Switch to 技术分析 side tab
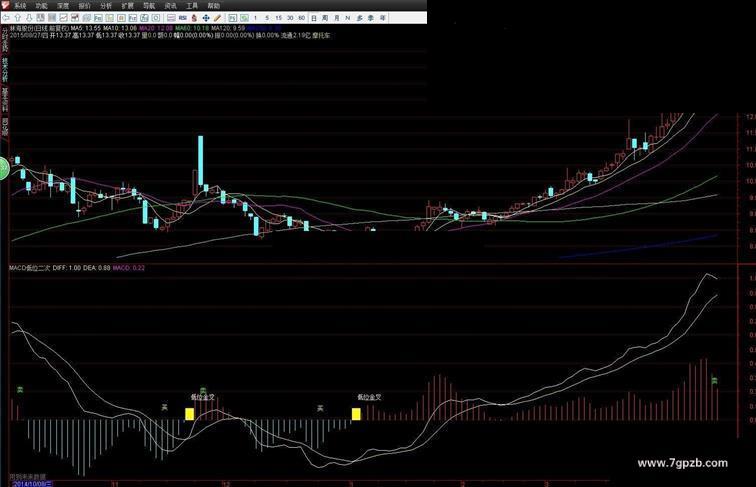Viewport: 756px width, 487px height. 5,69
